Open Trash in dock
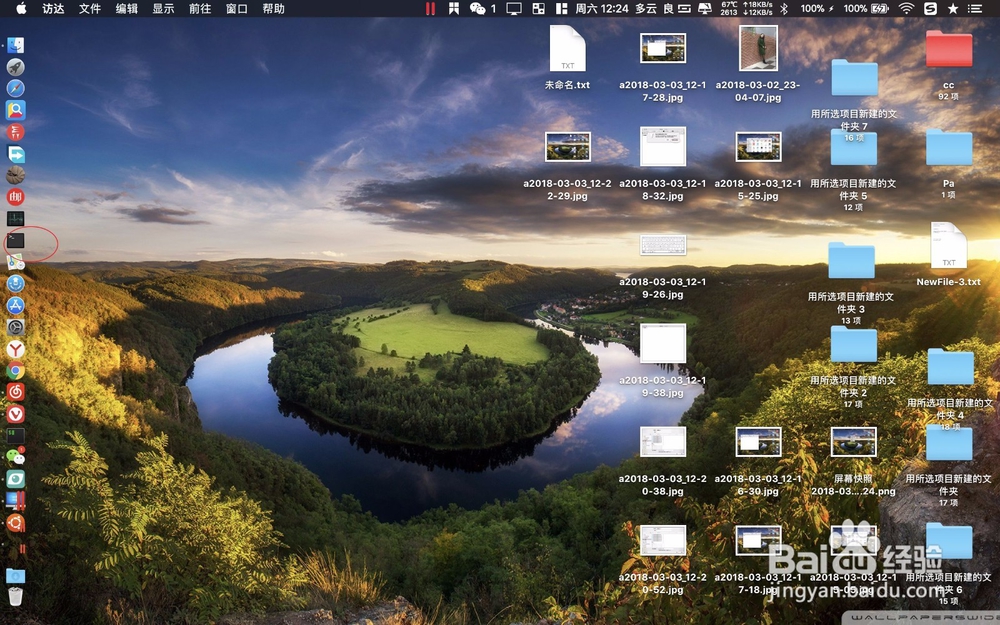Image resolution: width=1000 pixels, height=625 pixels. [x=15, y=596]
